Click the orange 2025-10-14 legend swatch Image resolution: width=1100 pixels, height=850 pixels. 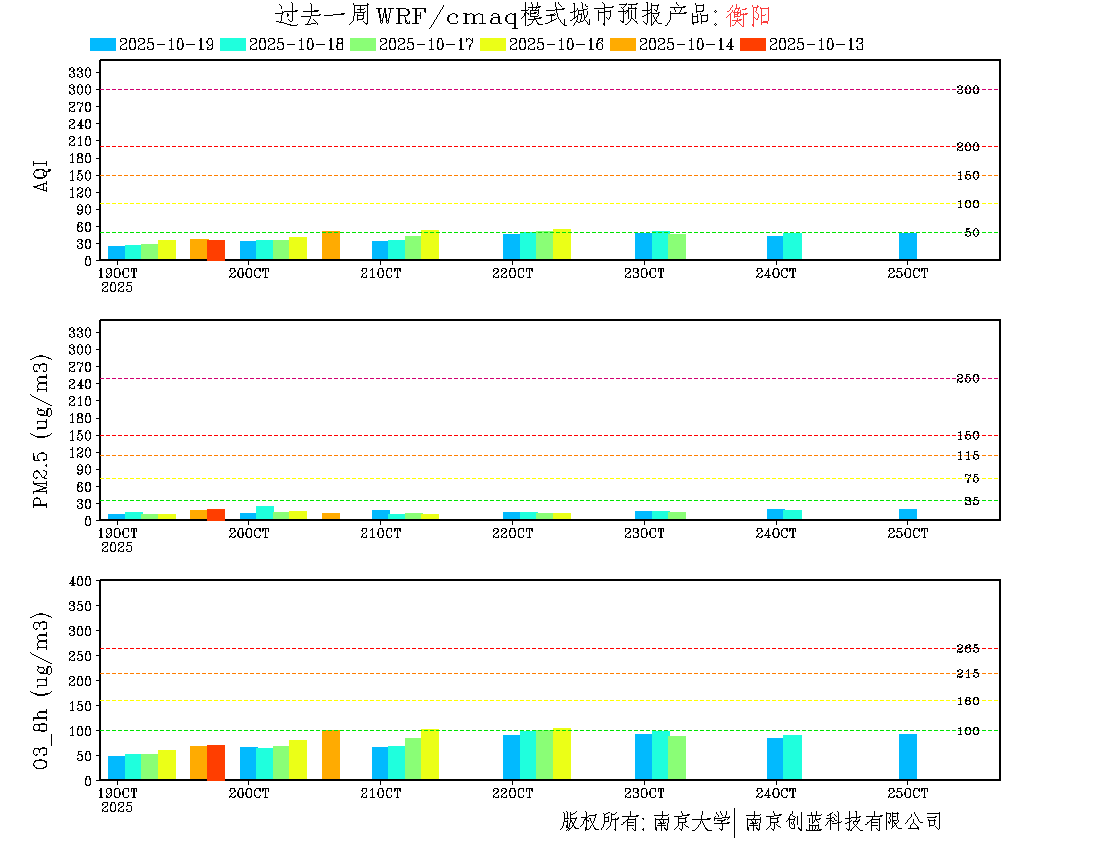tap(622, 44)
